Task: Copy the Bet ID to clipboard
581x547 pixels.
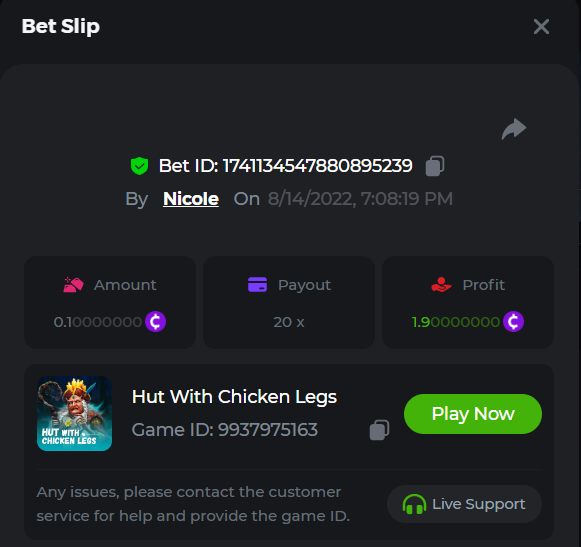Action: (x=435, y=166)
